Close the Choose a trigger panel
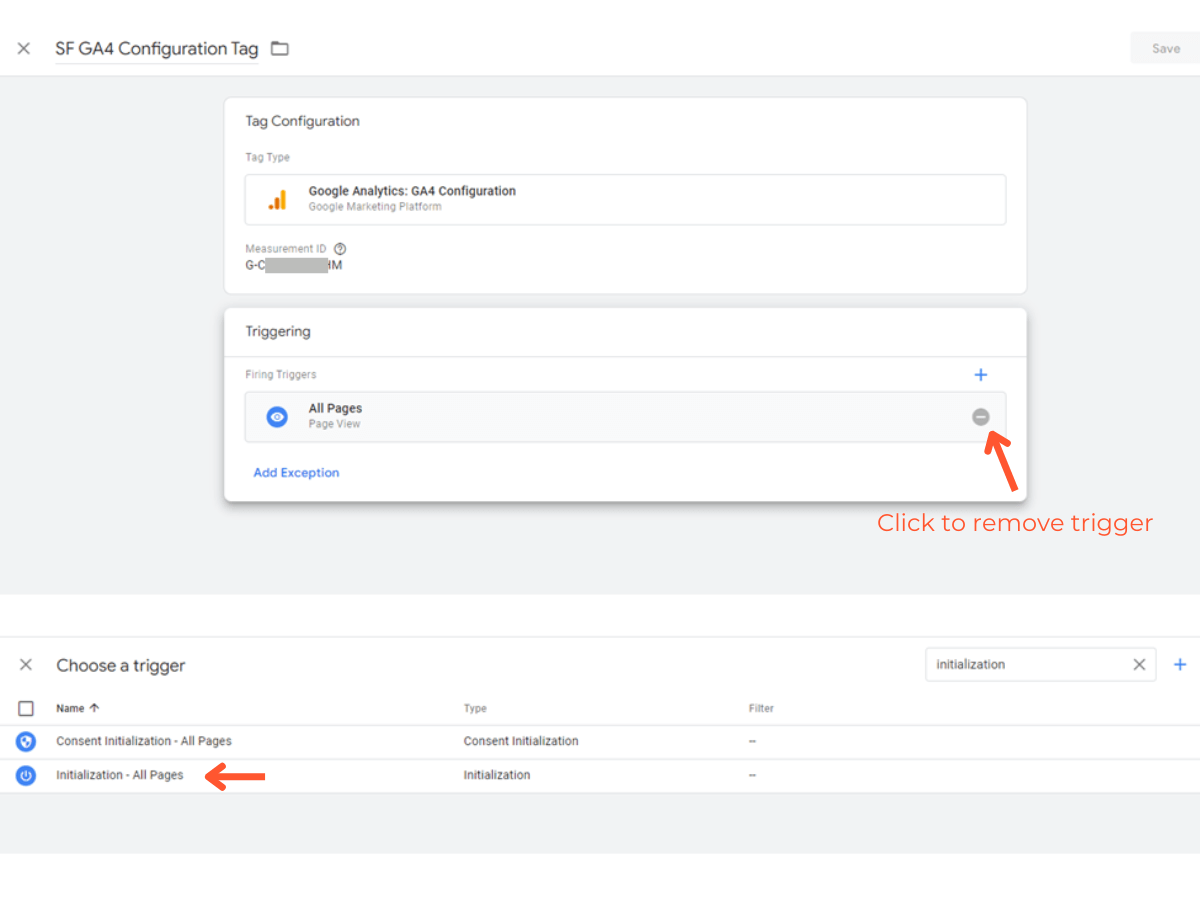The width and height of the screenshot is (1200, 900). point(26,665)
